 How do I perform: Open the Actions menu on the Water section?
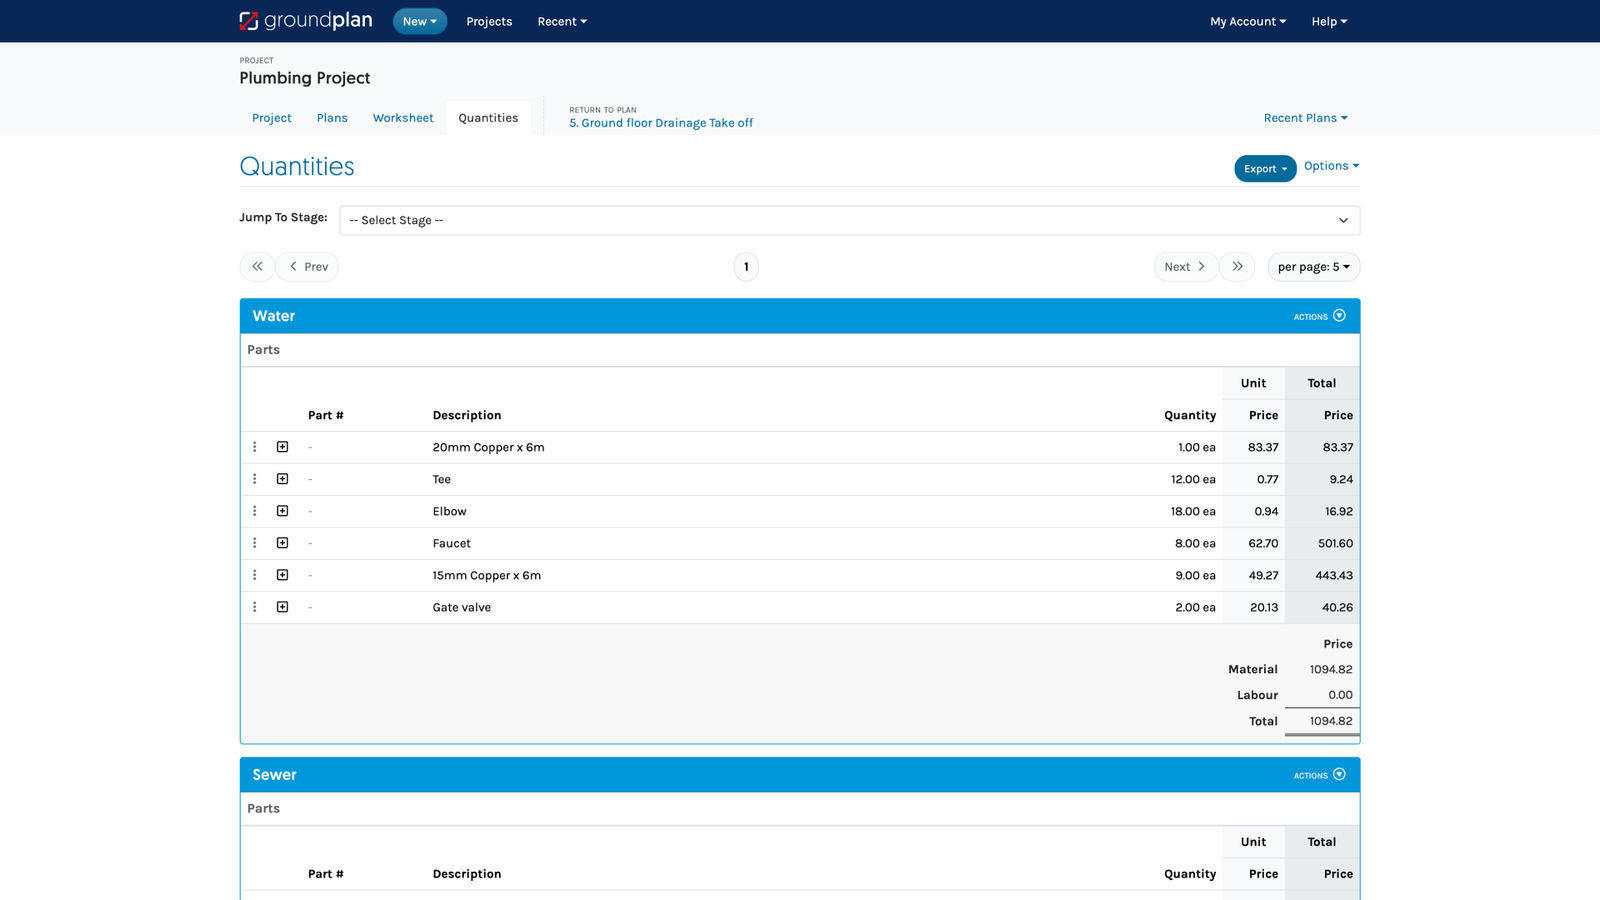1318,316
